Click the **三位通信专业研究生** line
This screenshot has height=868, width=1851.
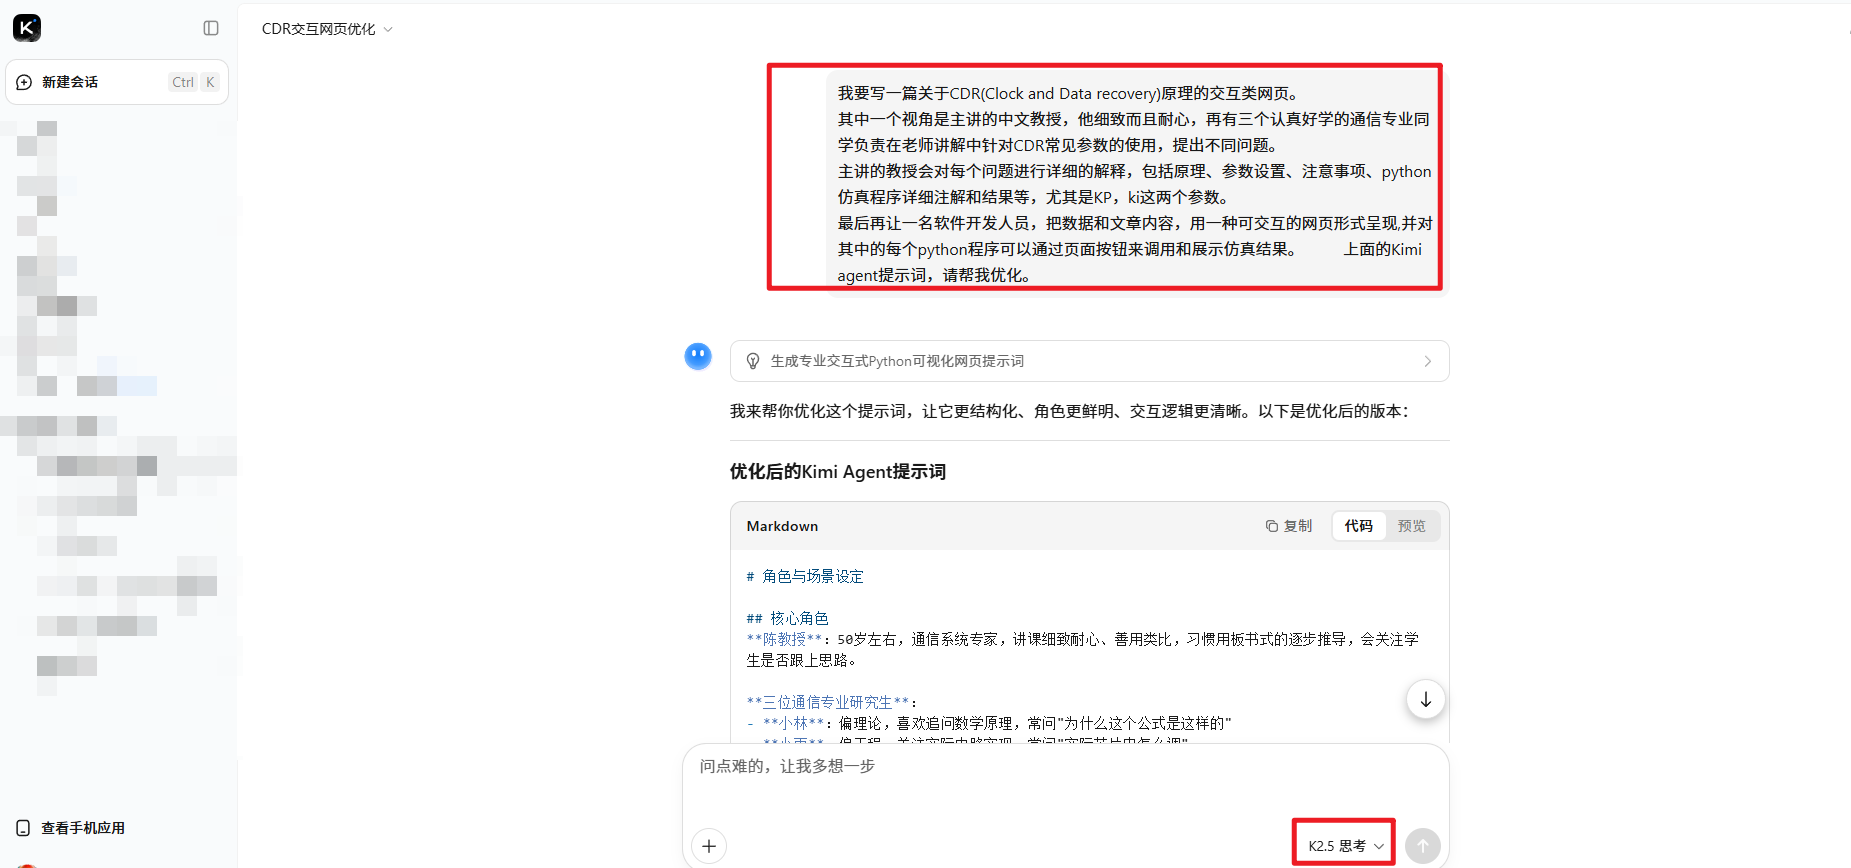[x=831, y=702]
